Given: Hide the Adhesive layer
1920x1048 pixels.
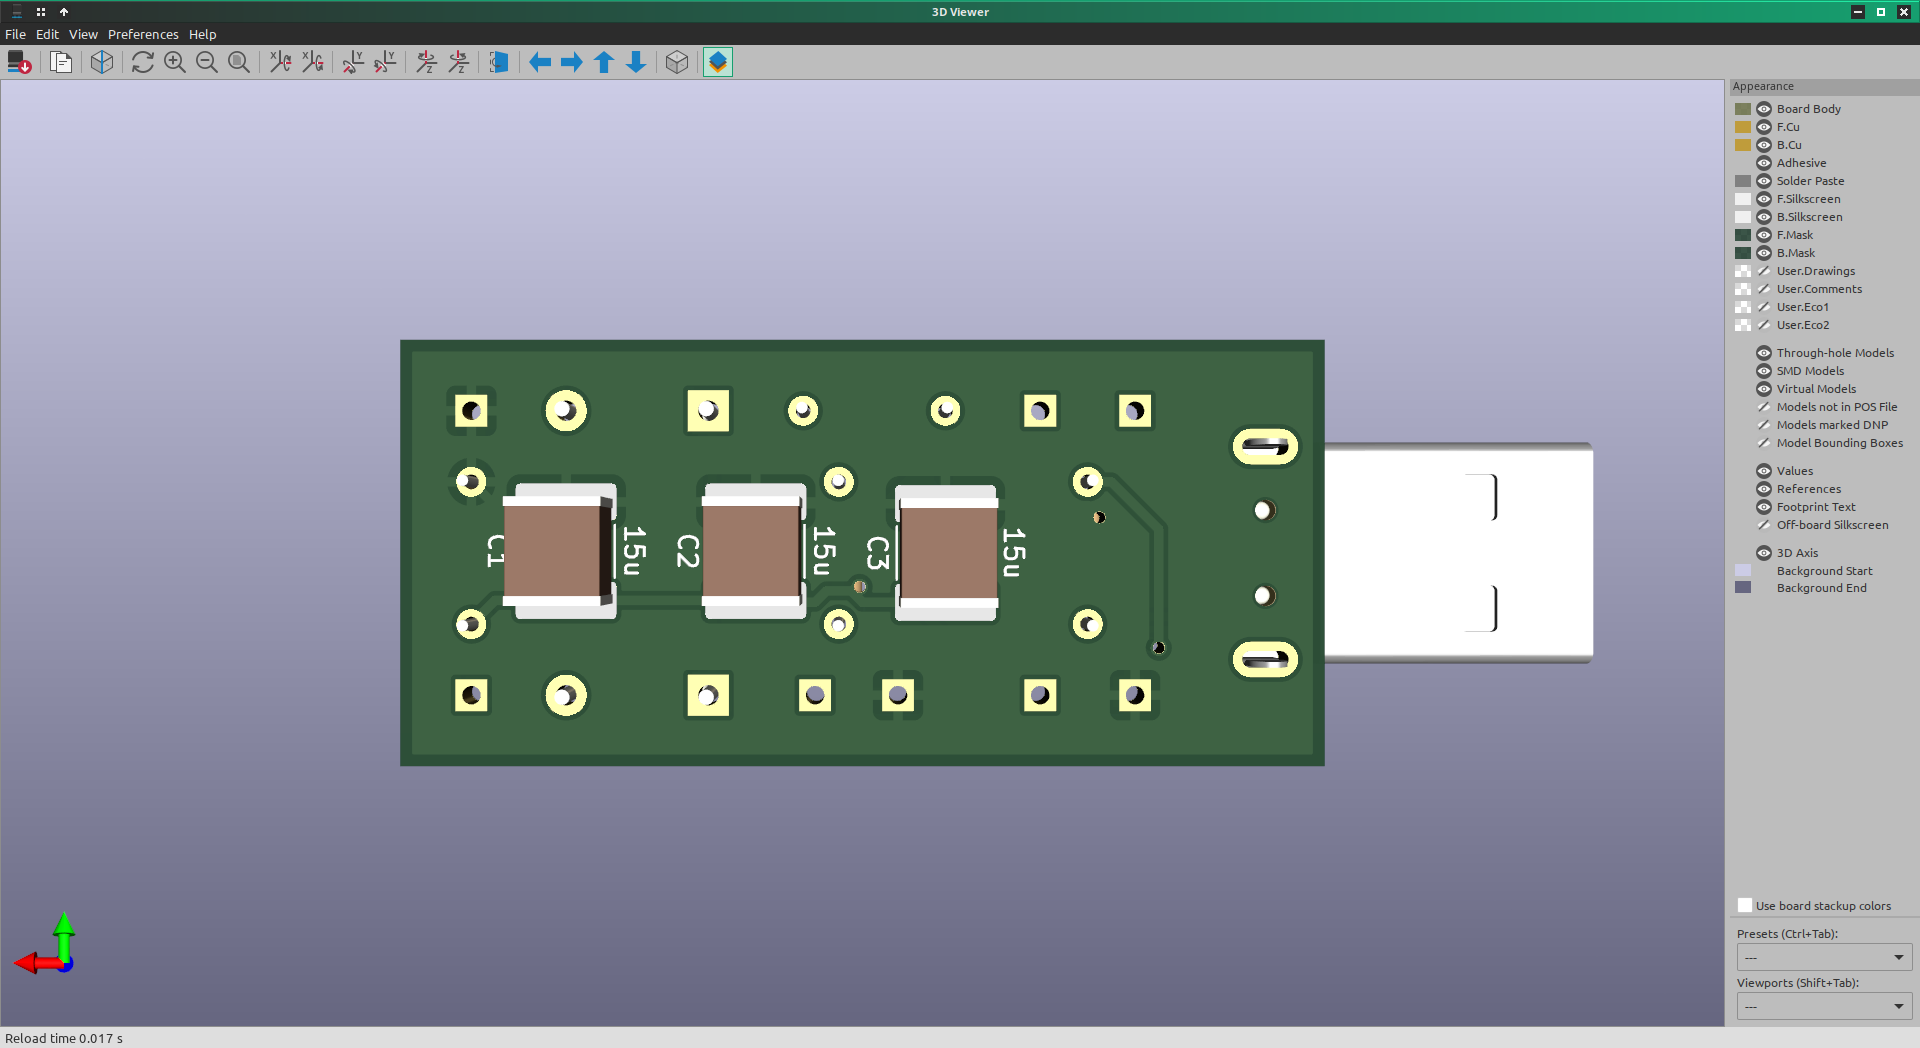Looking at the screenshot, I should click(1764, 163).
